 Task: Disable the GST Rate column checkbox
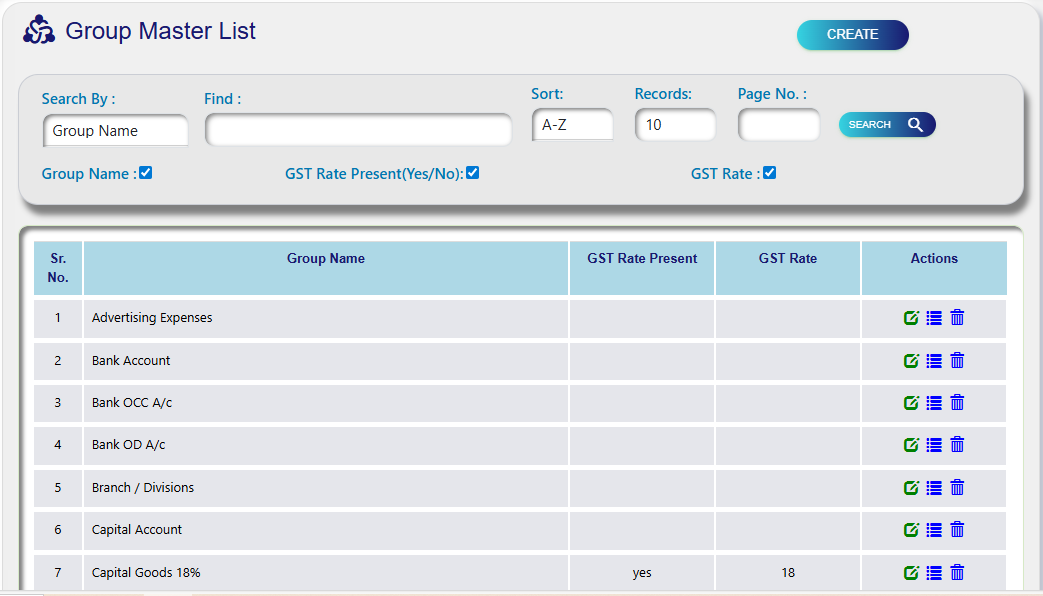point(770,173)
